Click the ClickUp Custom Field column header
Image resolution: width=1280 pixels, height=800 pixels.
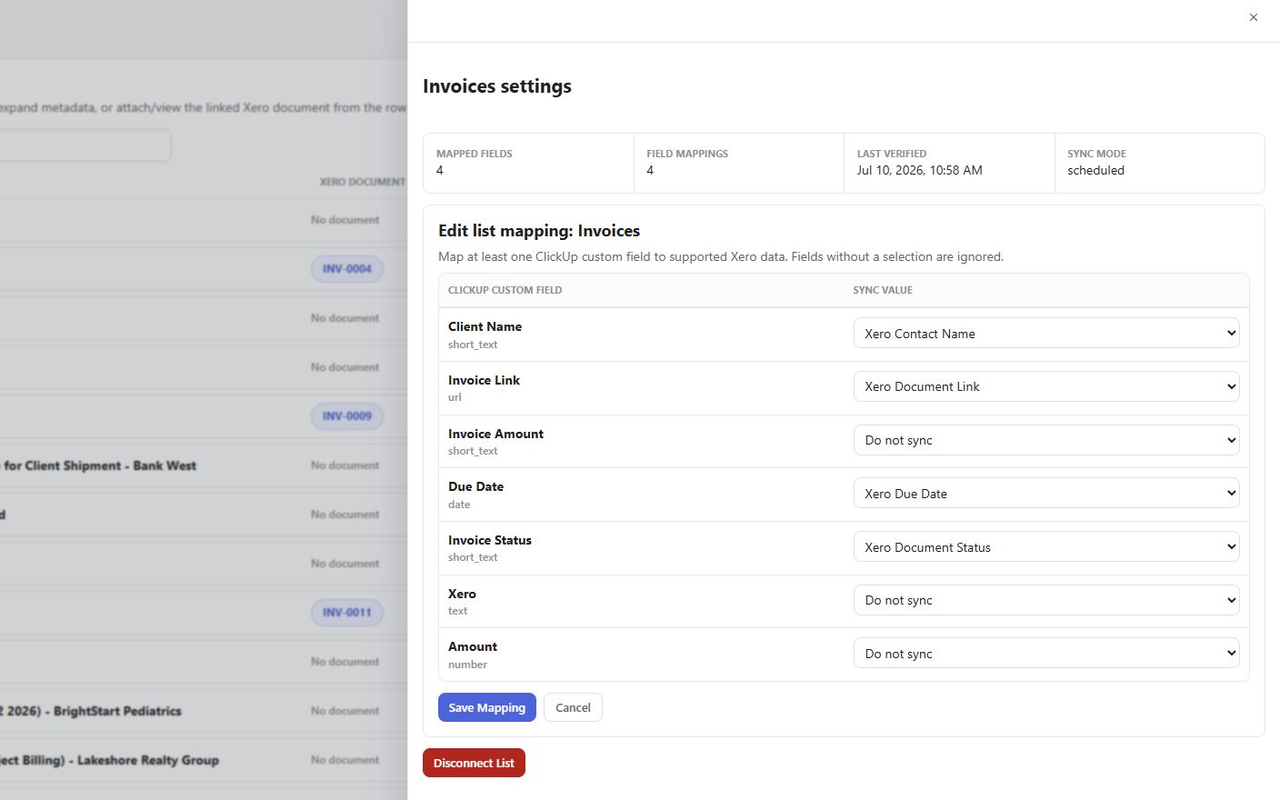pyautogui.click(x=505, y=290)
